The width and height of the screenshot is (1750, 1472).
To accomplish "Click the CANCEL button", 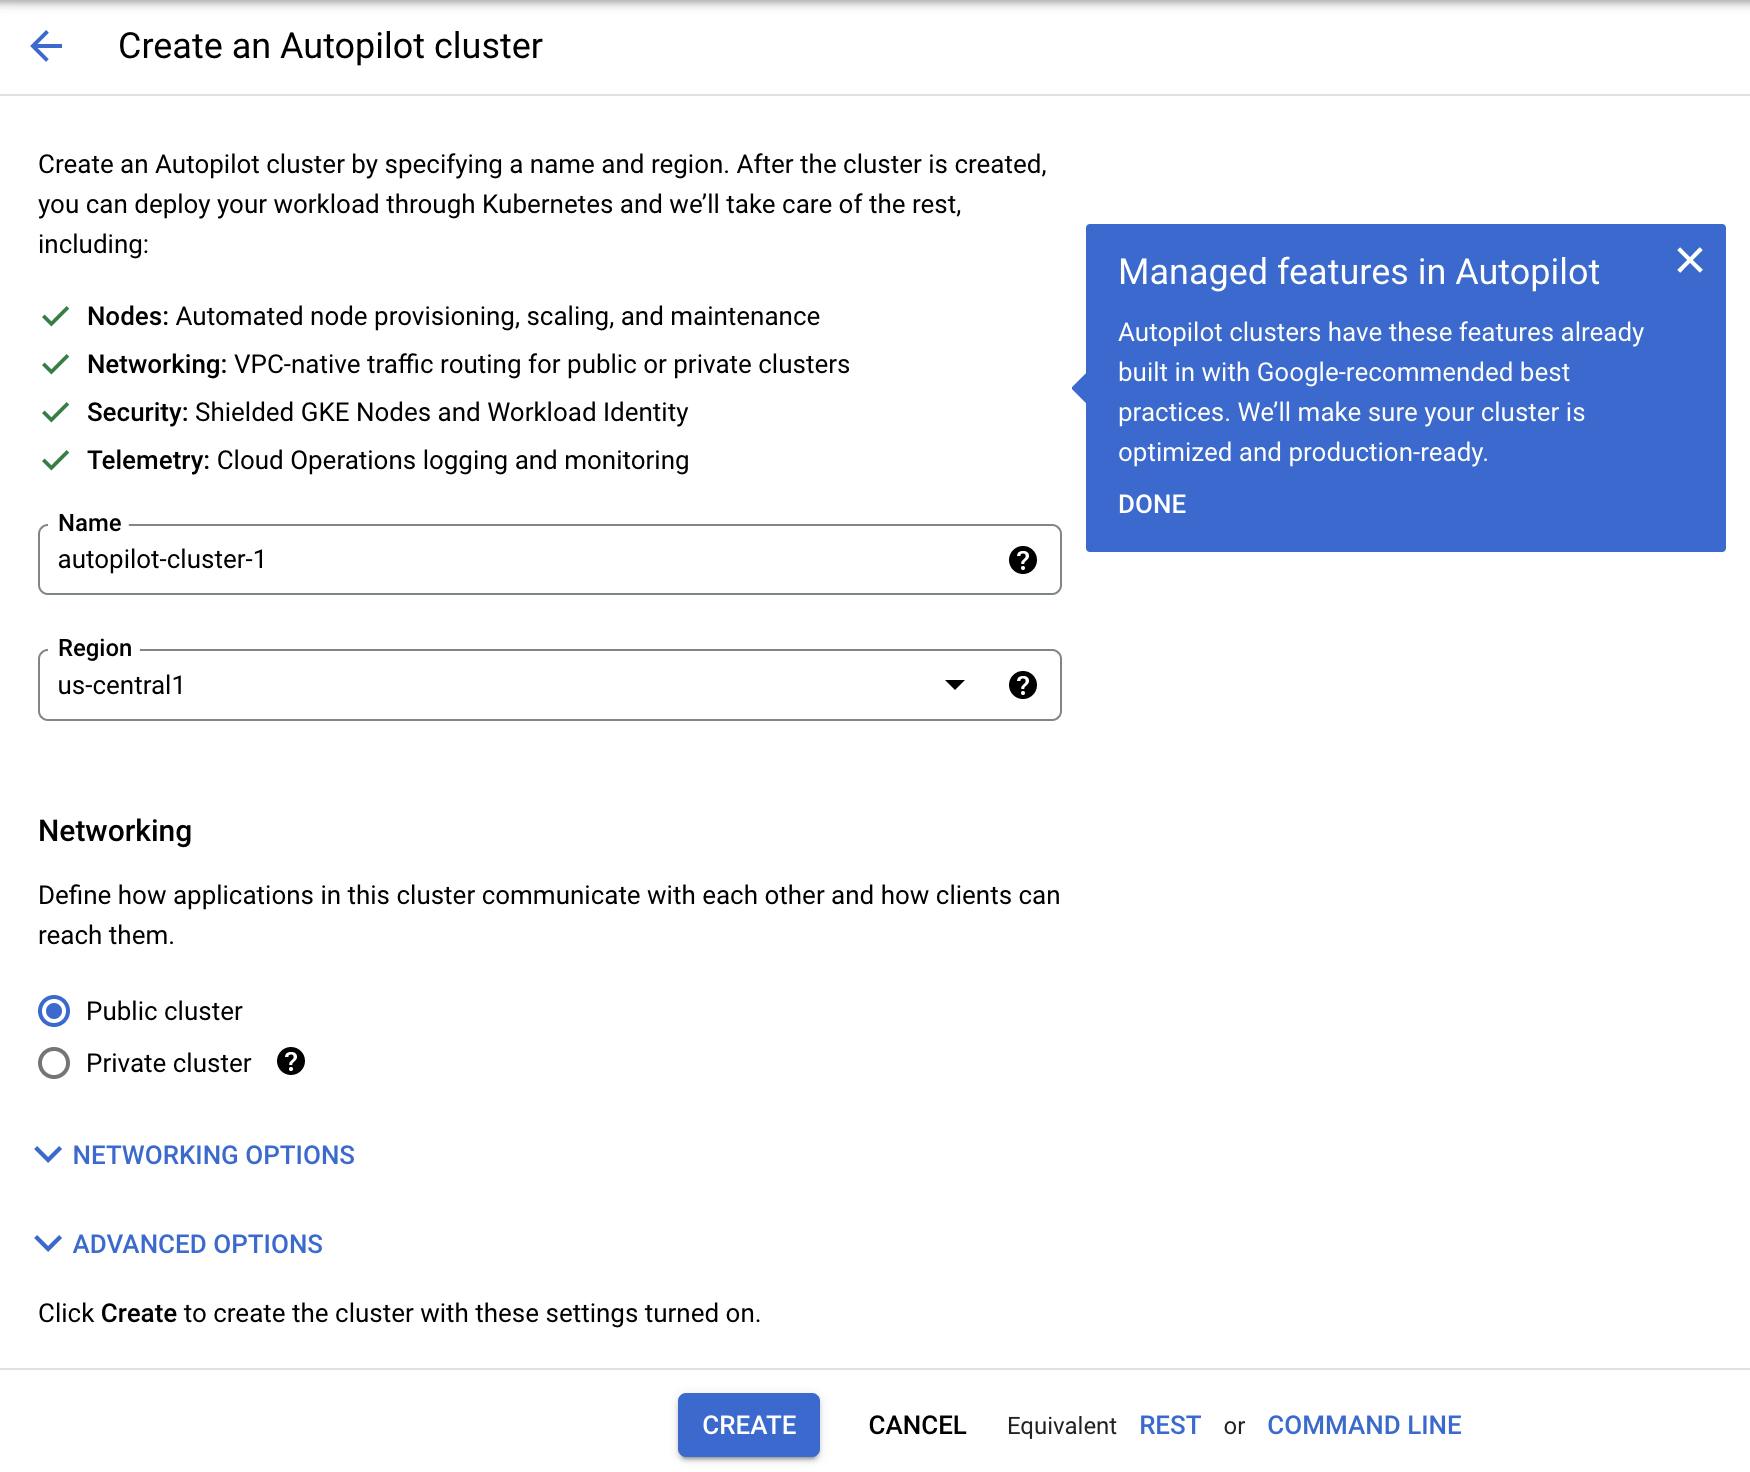I will tap(917, 1425).
